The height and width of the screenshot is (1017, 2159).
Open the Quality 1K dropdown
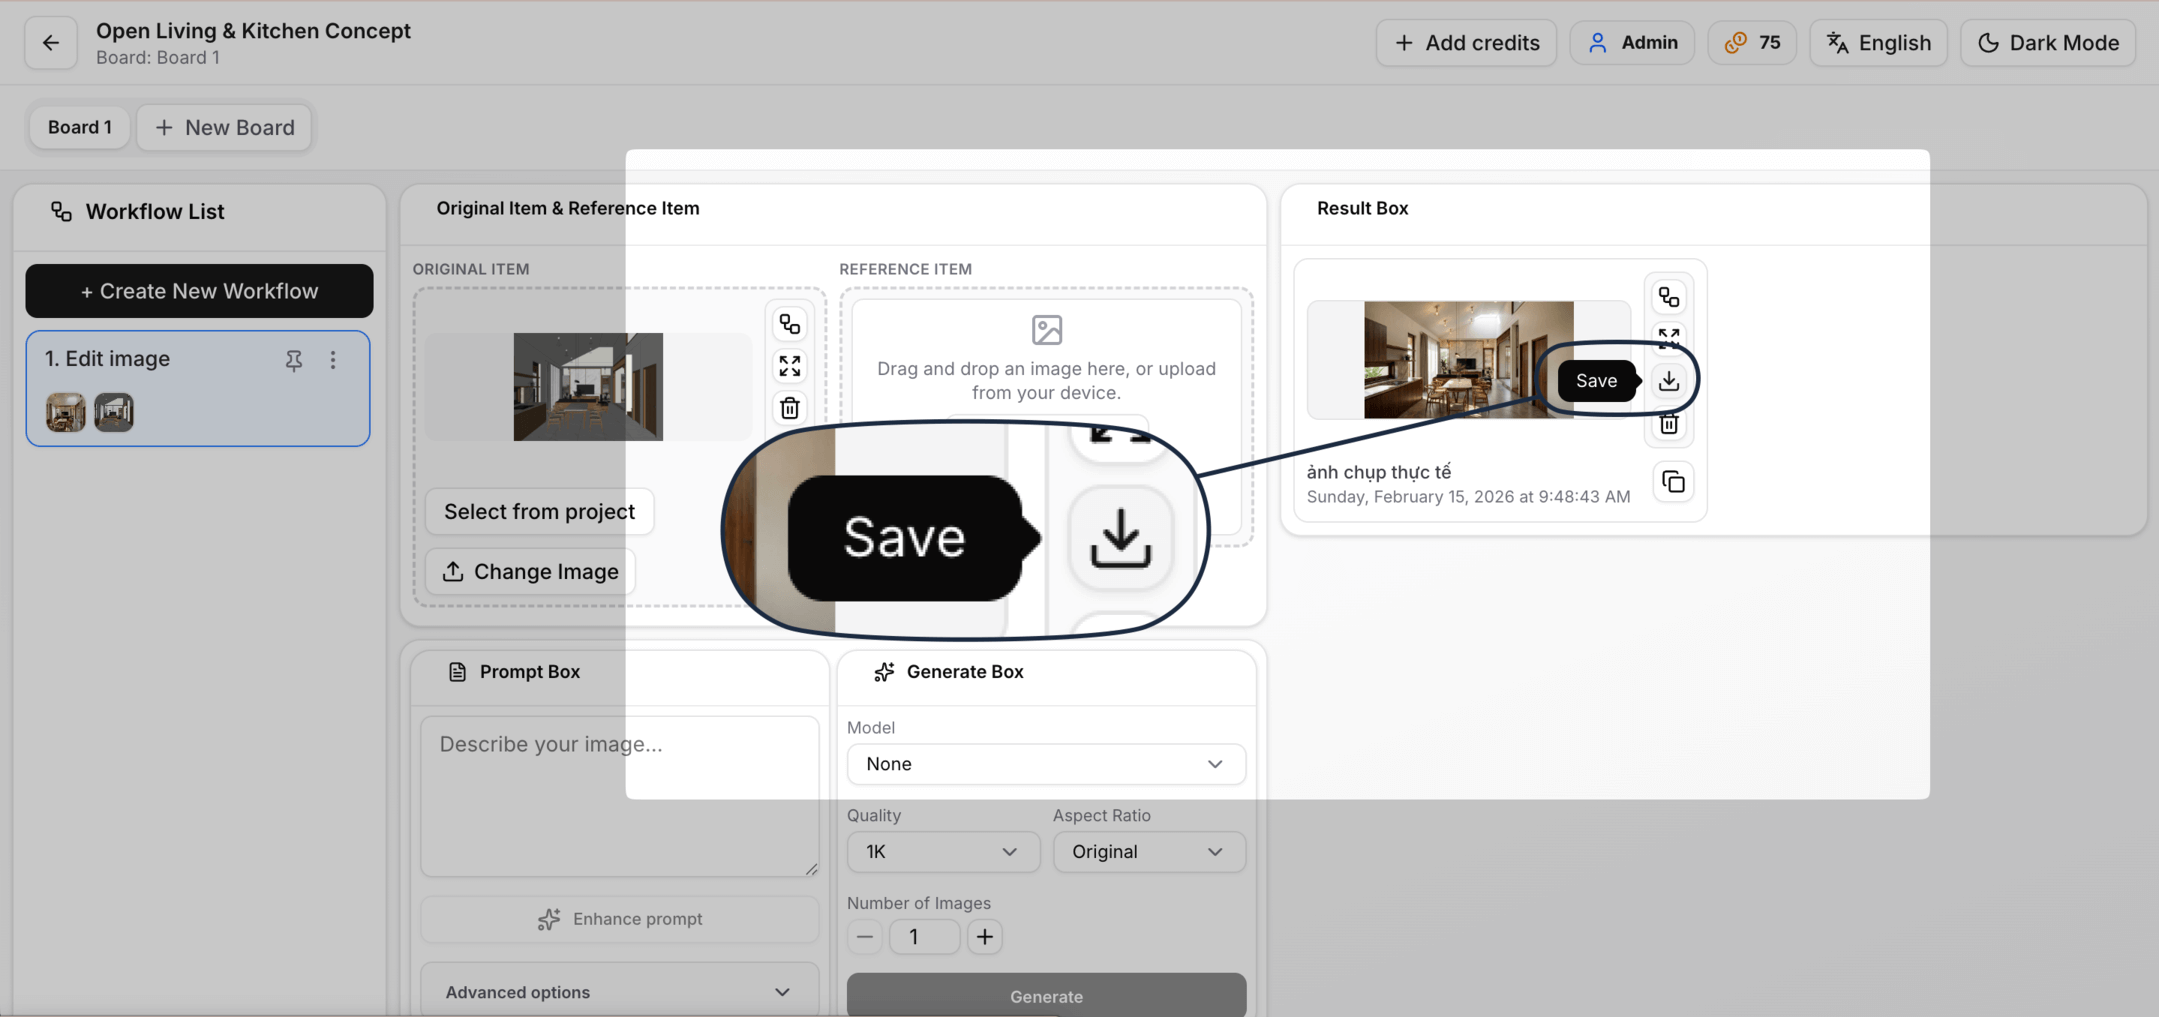(x=942, y=852)
